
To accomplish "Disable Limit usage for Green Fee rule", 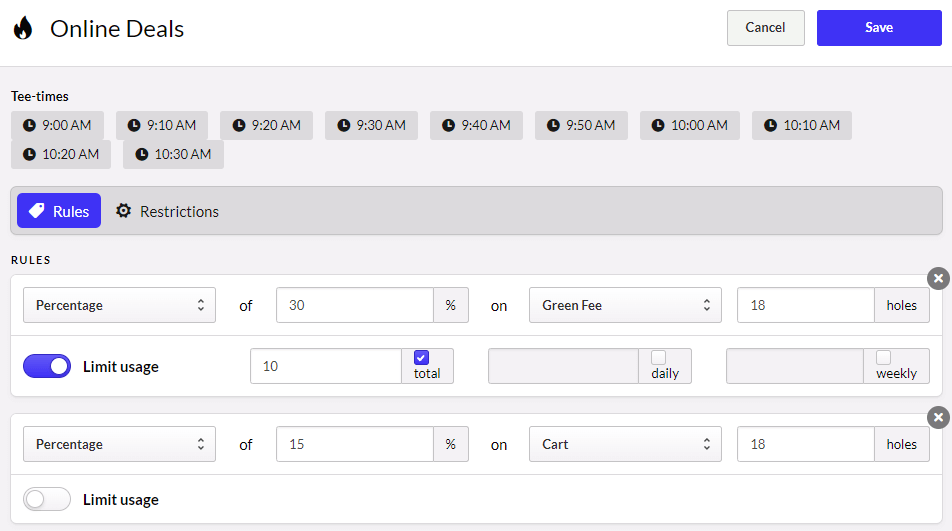I will 47,366.
